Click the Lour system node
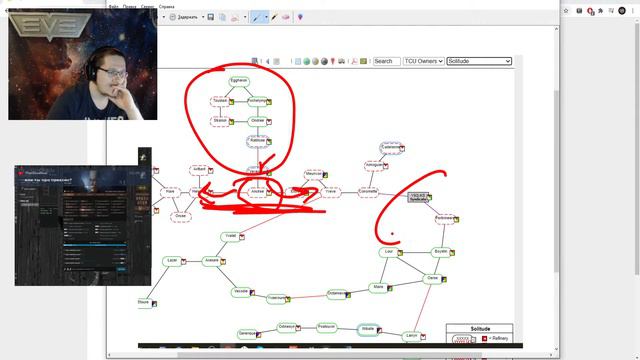Image resolution: width=640 pixels, height=360 pixels. 389,252
